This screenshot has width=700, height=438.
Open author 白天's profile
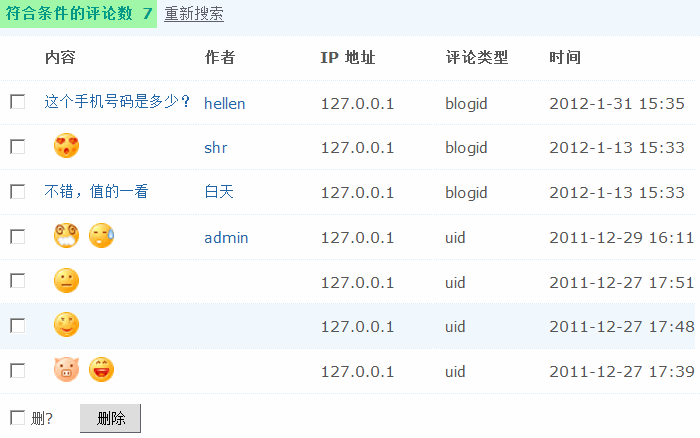[219, 192]
